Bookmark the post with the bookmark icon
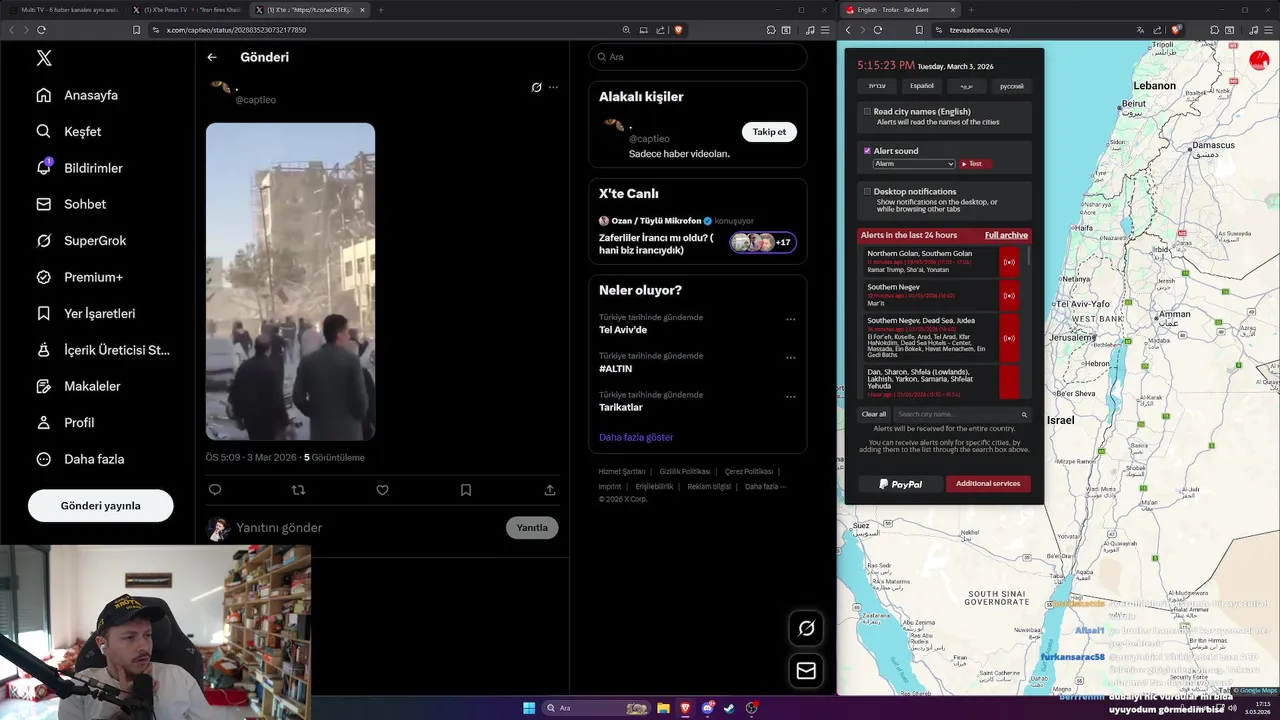Viewport: 1280px width, 720px height. pos(466,490)
